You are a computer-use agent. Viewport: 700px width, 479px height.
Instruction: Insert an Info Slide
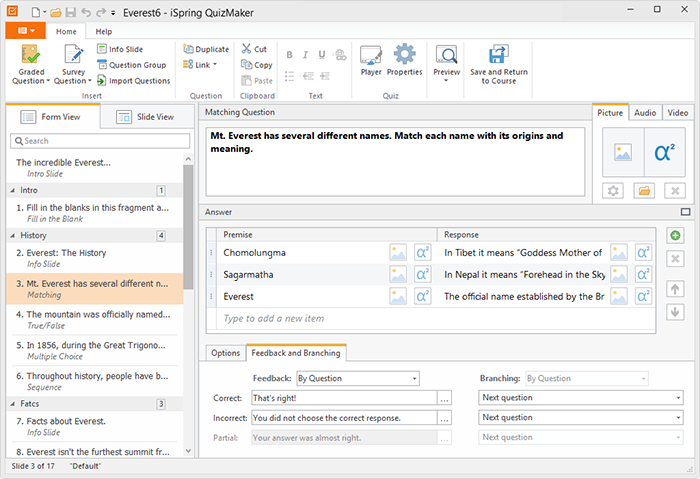[120, 49]
